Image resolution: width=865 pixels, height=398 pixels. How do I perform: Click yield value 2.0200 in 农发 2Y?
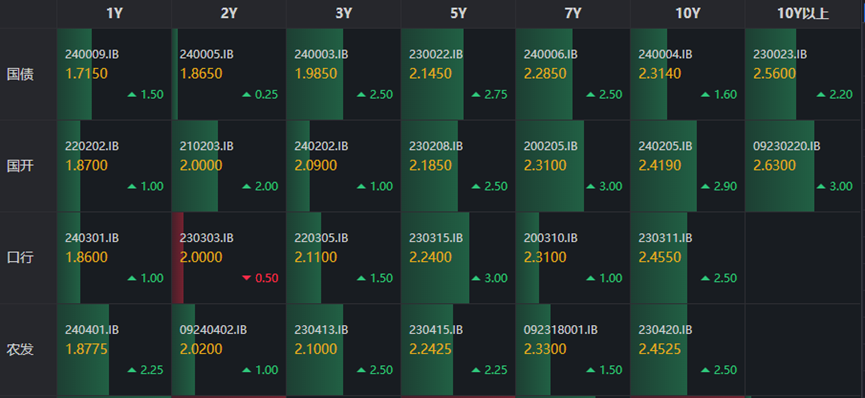[x=201, y=348]
